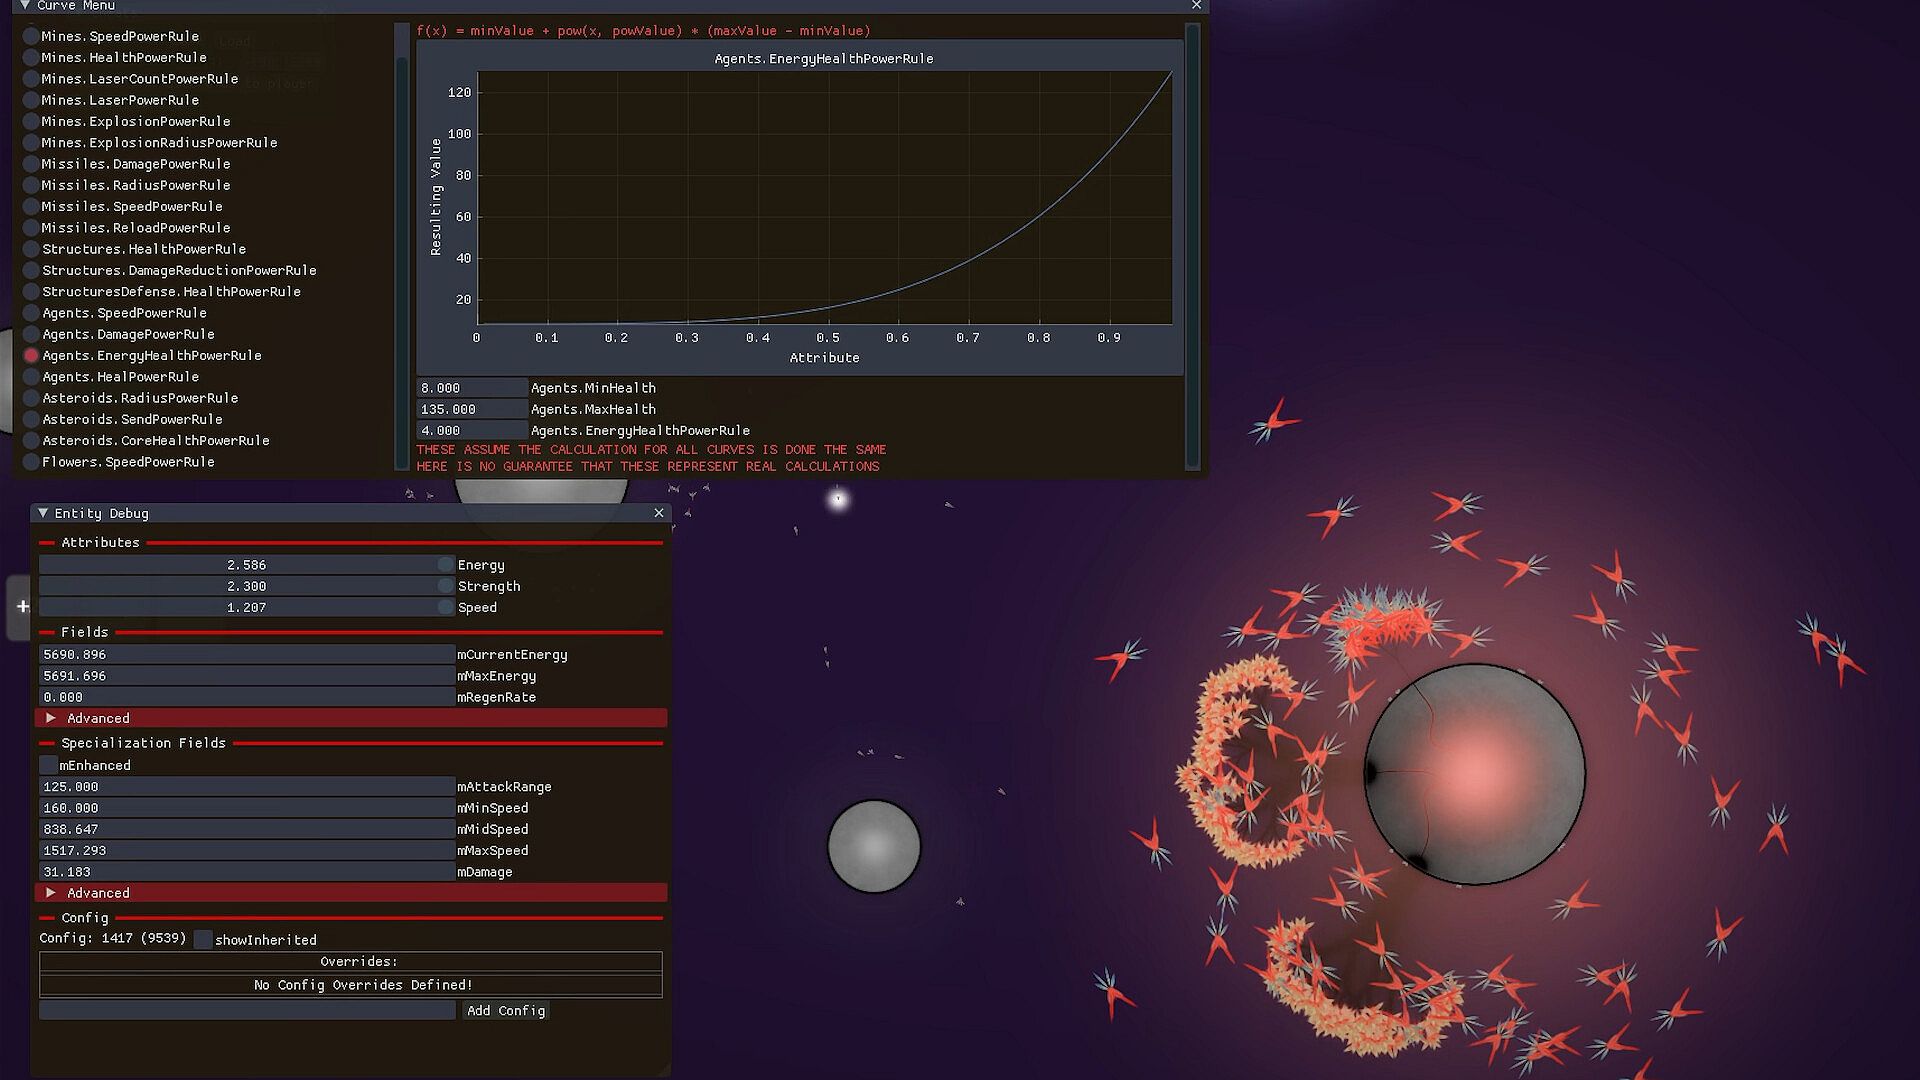This screenshot has height=1080, width=1920.
Task: Toggle the mEnhanced checkbox
Action: pyautogui.click(x=48, y=765)
